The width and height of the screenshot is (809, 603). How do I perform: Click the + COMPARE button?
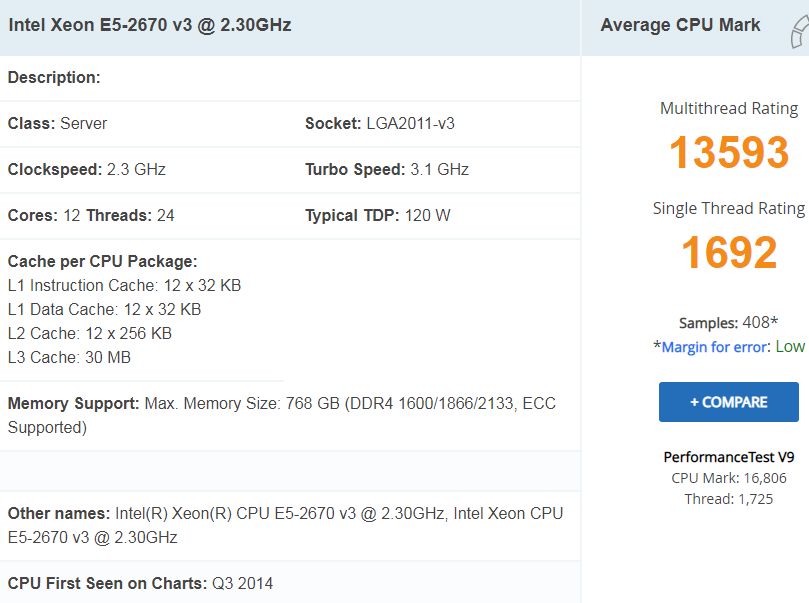click(729, 402)
